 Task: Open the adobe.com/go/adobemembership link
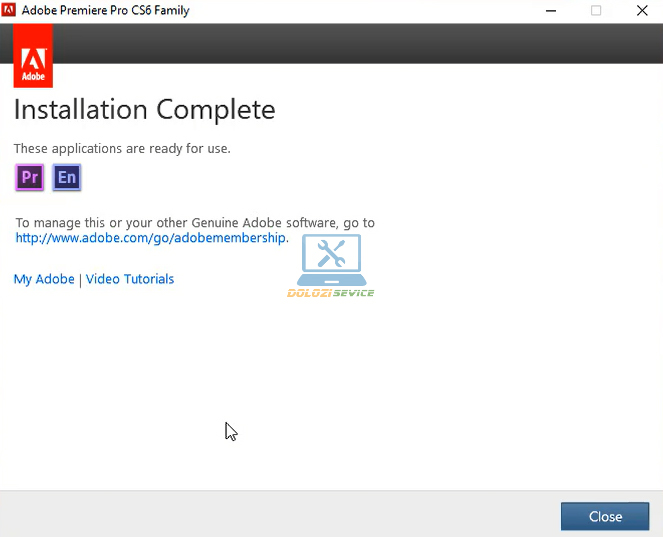(150, 238)
